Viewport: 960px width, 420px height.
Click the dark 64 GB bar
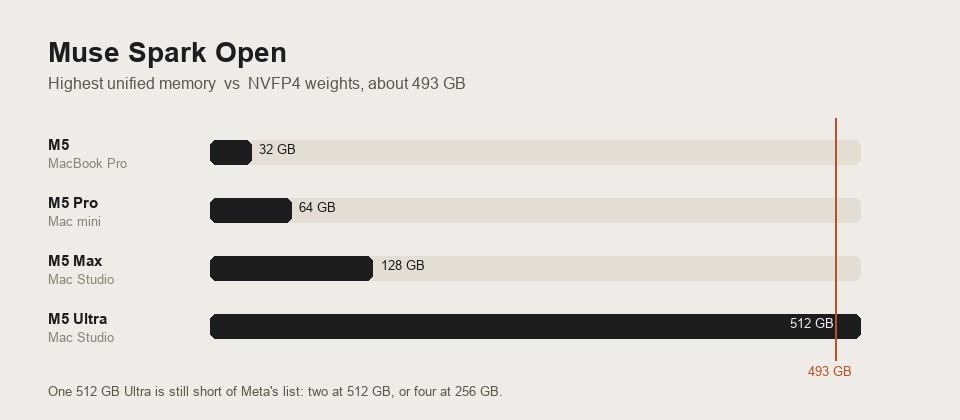[251, 211]
